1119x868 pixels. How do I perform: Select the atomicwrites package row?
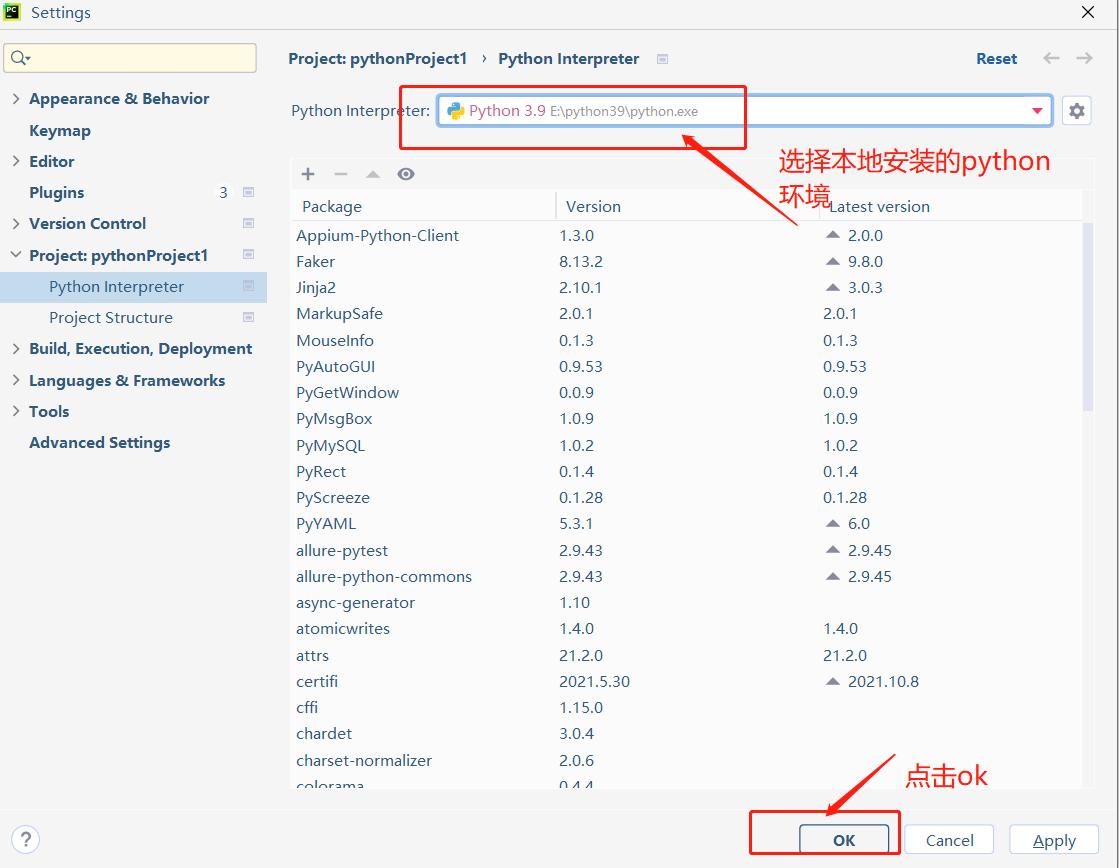coord(687,628)
